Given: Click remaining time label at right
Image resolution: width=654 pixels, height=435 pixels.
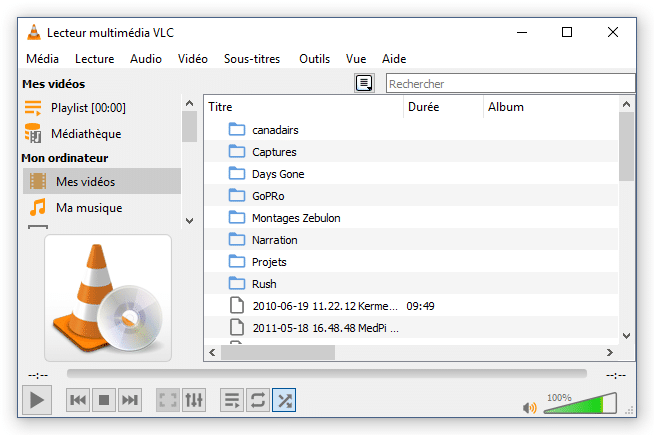Looking at the screenshot, I should coord(616,375).
